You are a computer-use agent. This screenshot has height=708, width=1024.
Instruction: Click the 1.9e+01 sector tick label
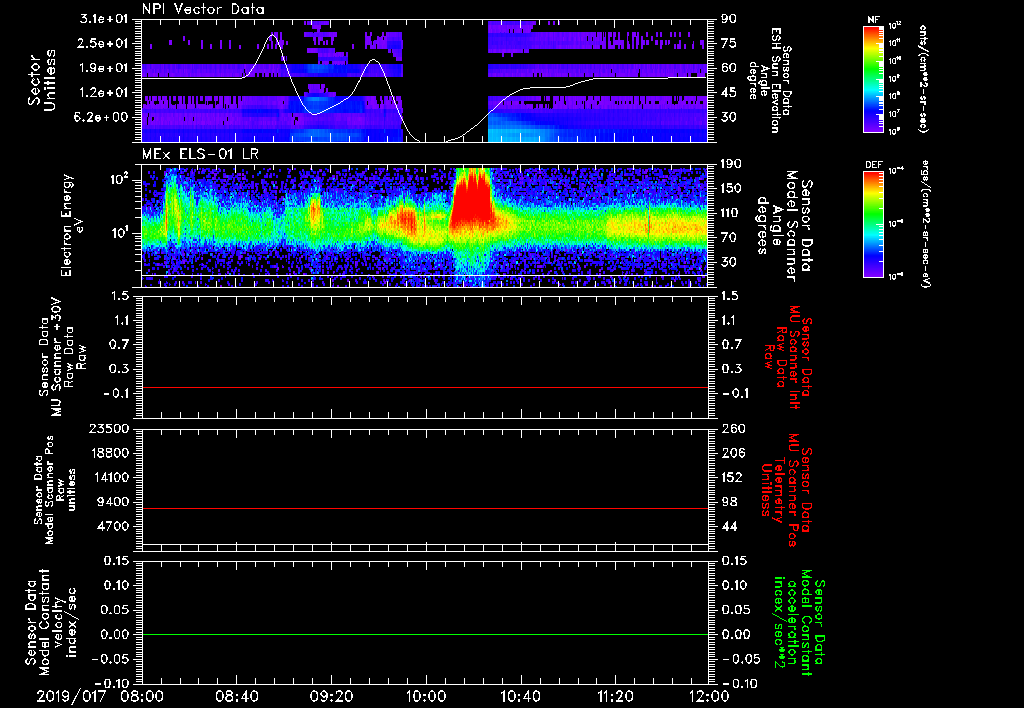(x=104, y=68)
